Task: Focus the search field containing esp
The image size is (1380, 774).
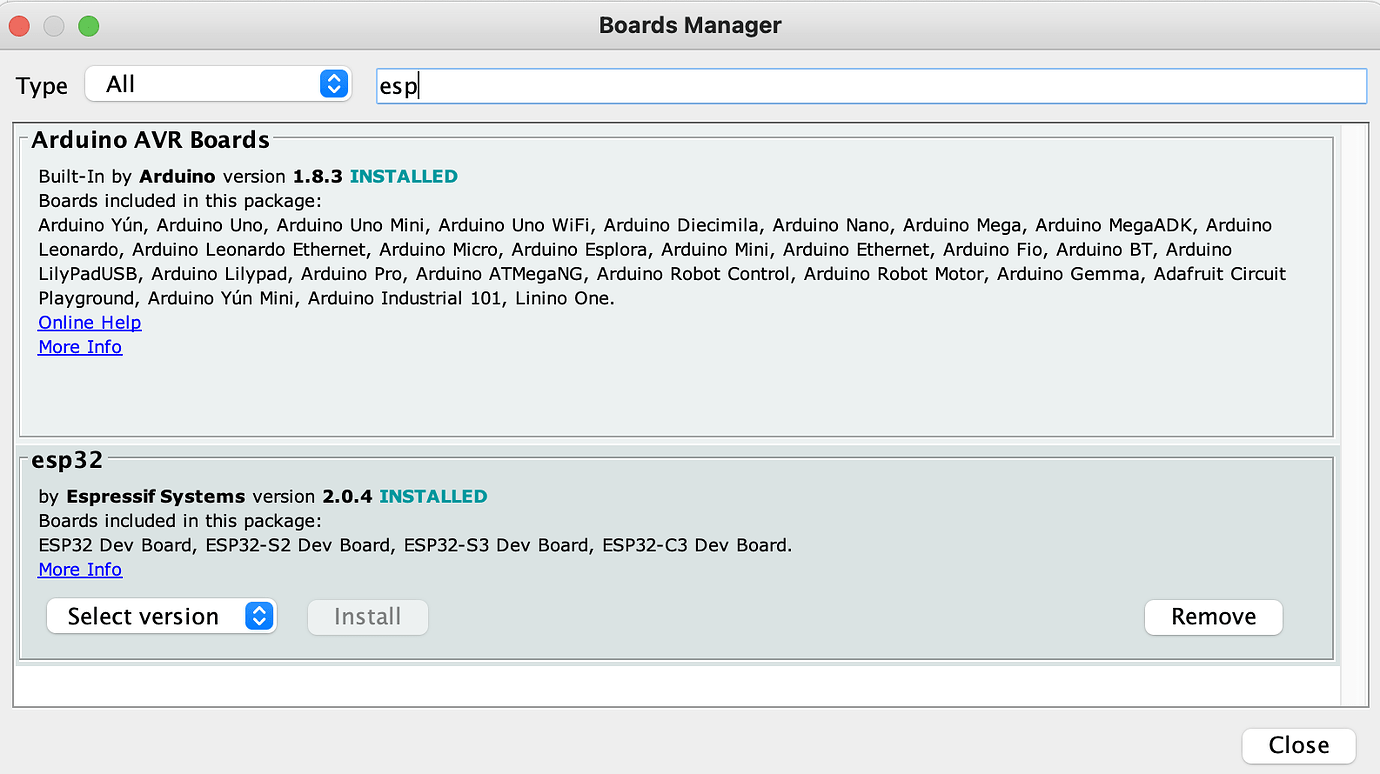Action: 870,86
